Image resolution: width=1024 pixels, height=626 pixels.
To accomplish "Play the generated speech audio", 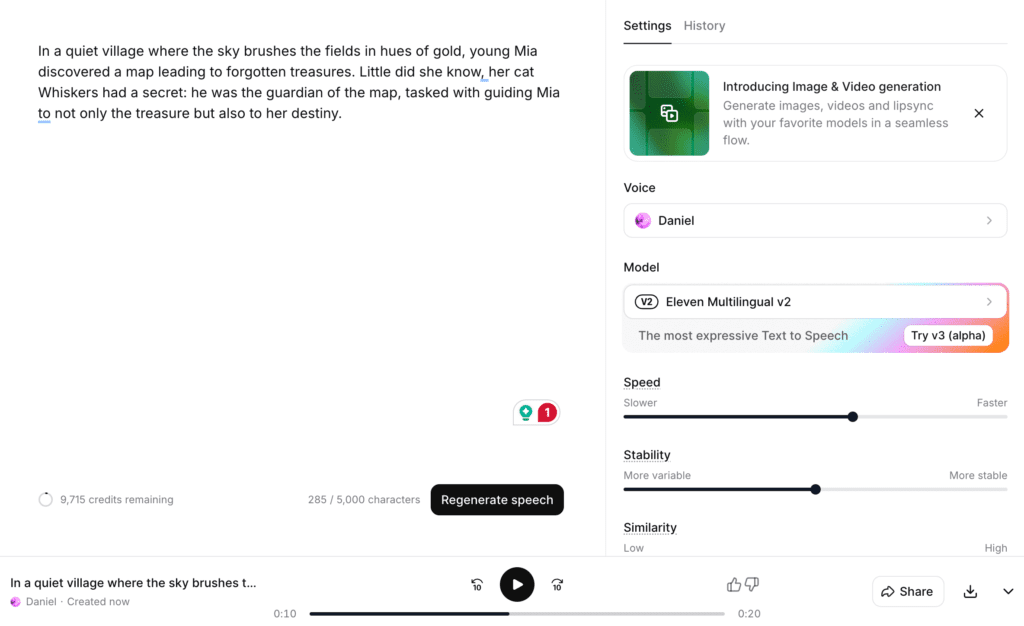I will pos(517,584).
